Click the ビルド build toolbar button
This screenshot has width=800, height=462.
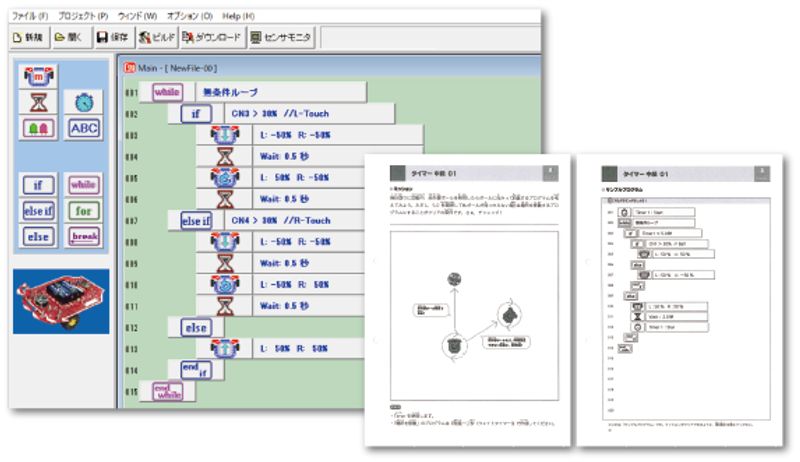pyautogui.click(x=157, y=38)
